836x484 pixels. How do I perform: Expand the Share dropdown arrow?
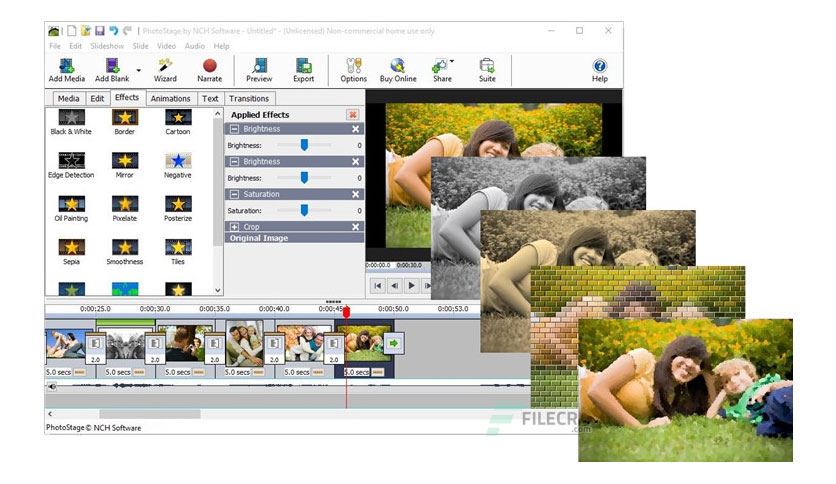(452, 61)
